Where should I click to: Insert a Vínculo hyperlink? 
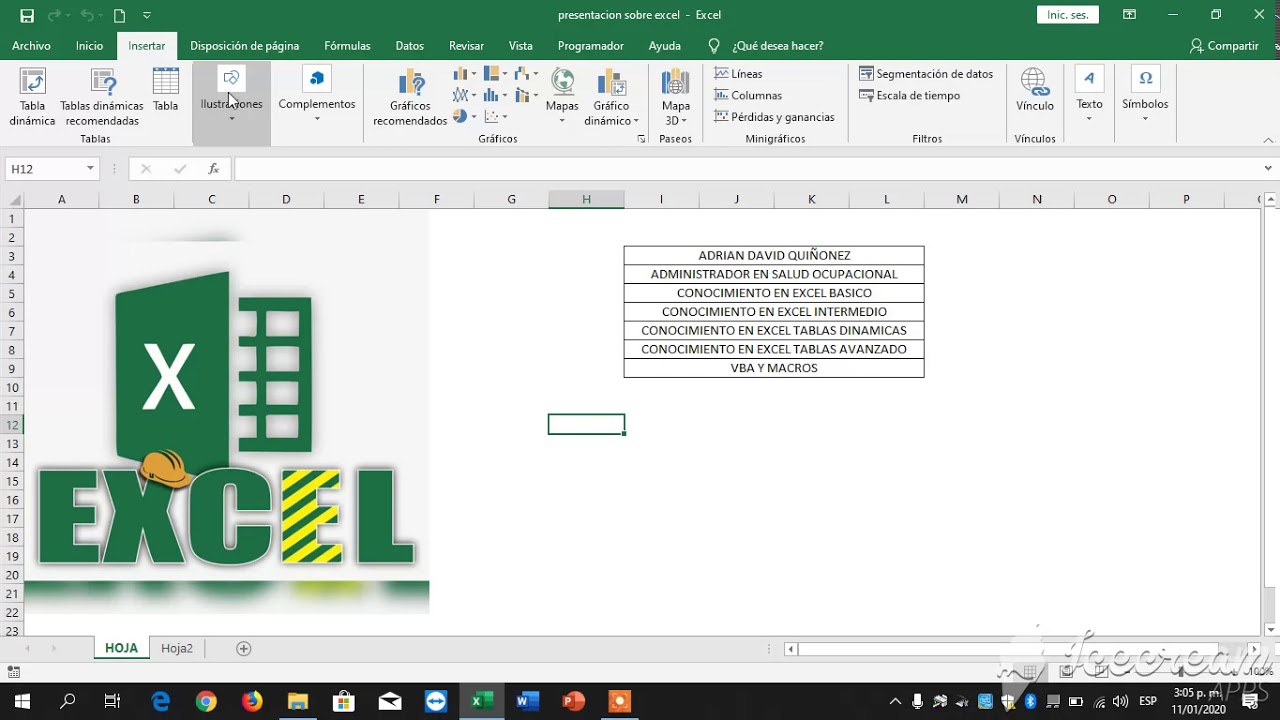pyautogui.click(x=1035, y=90)
